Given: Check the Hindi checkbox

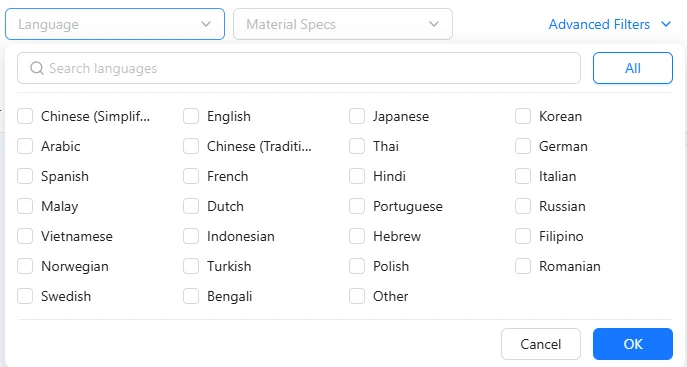Looking at the screenshot, I should click(357, 176).
